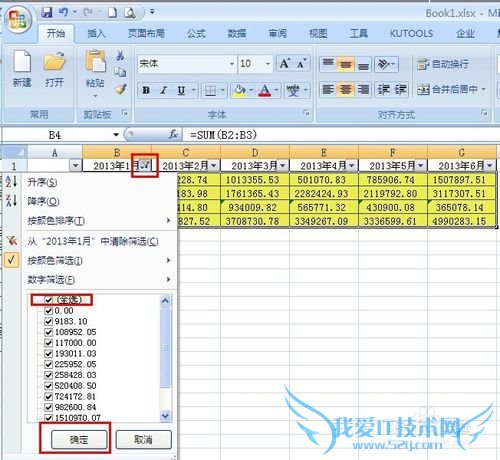Toggle bold formatting

pyautogui.click(x=146, y=90)
